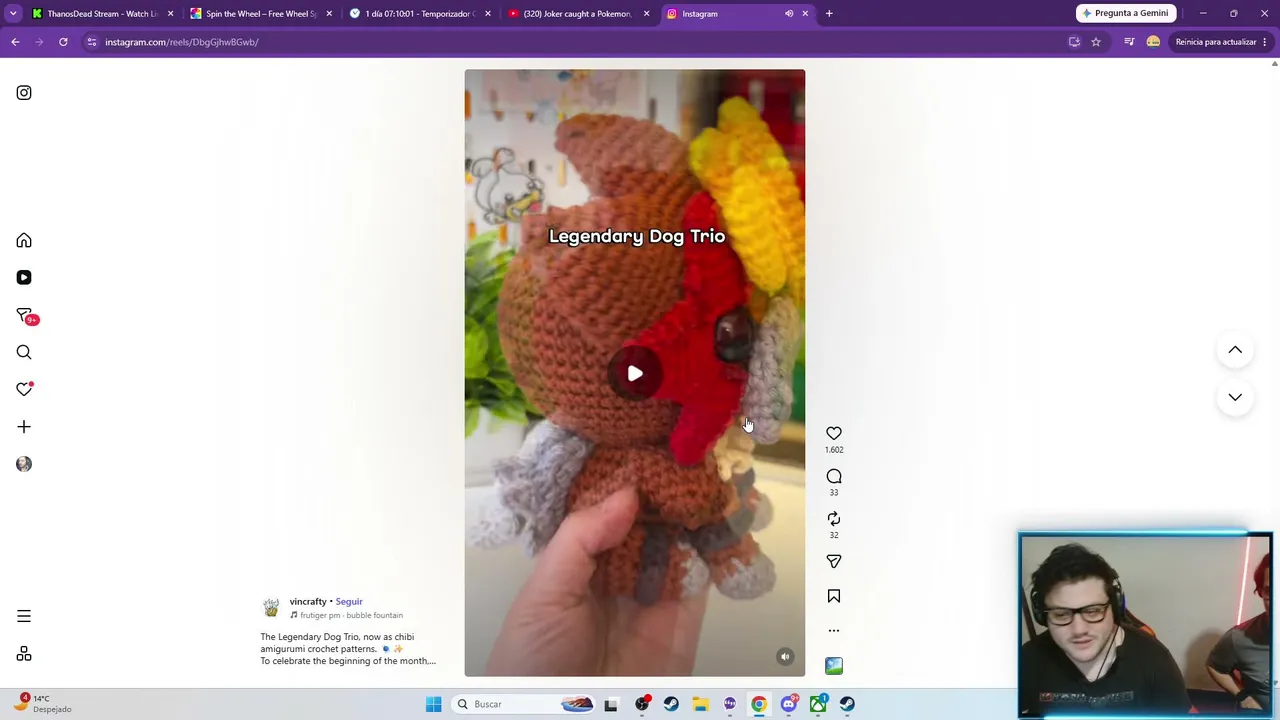The image size is (1280, 720).
Task: Open OBS Studio from the taskbar
Action: pyautogui.click(x=642, y=704)
